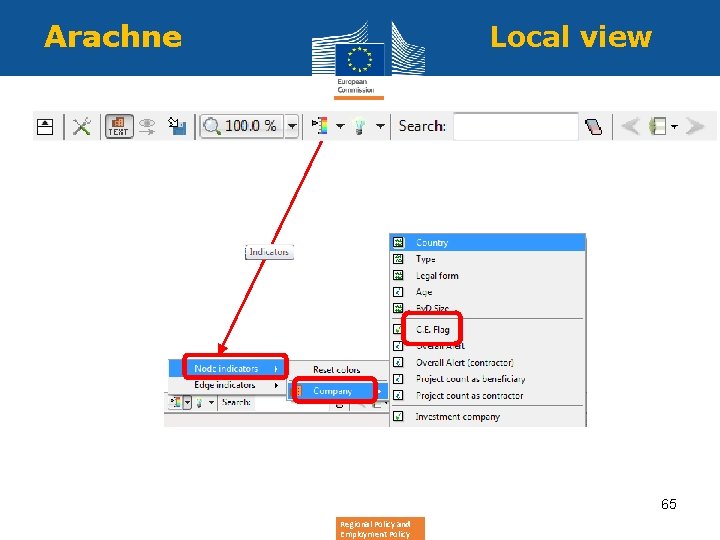Toggle the TEXT labels button
Viewport: 720px width, 540px height.
coord(119,126)
